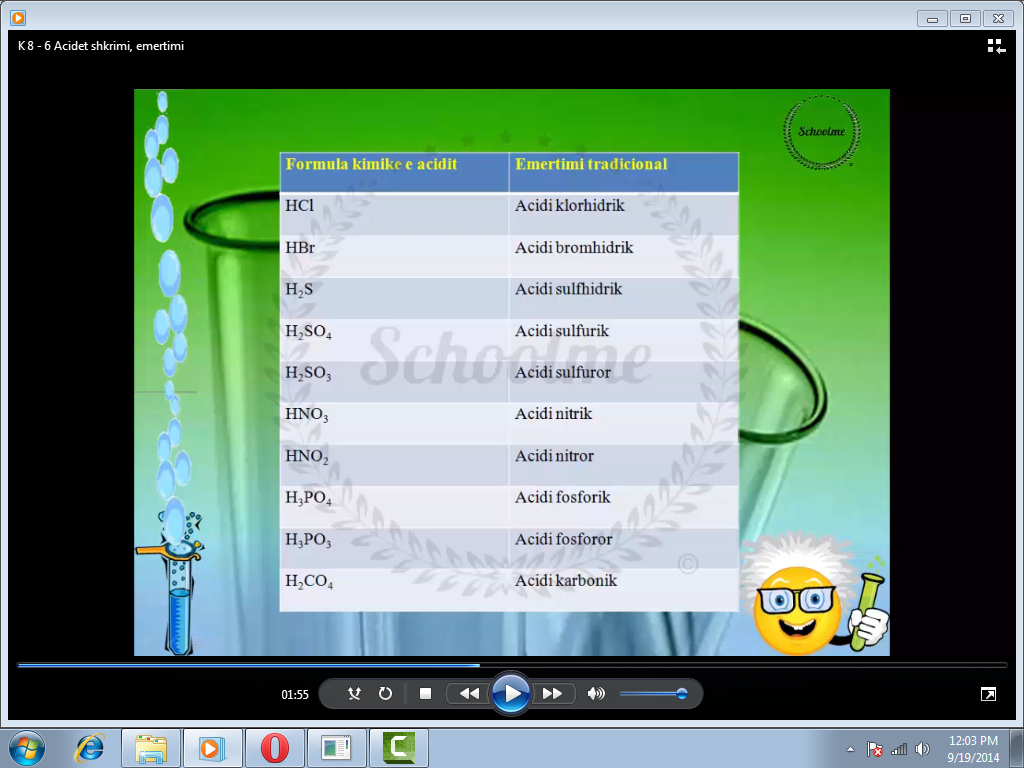The height and width of the screenshot is (768, 1024).
Task: Click the previous/rewind button
Action: (469, 694)
